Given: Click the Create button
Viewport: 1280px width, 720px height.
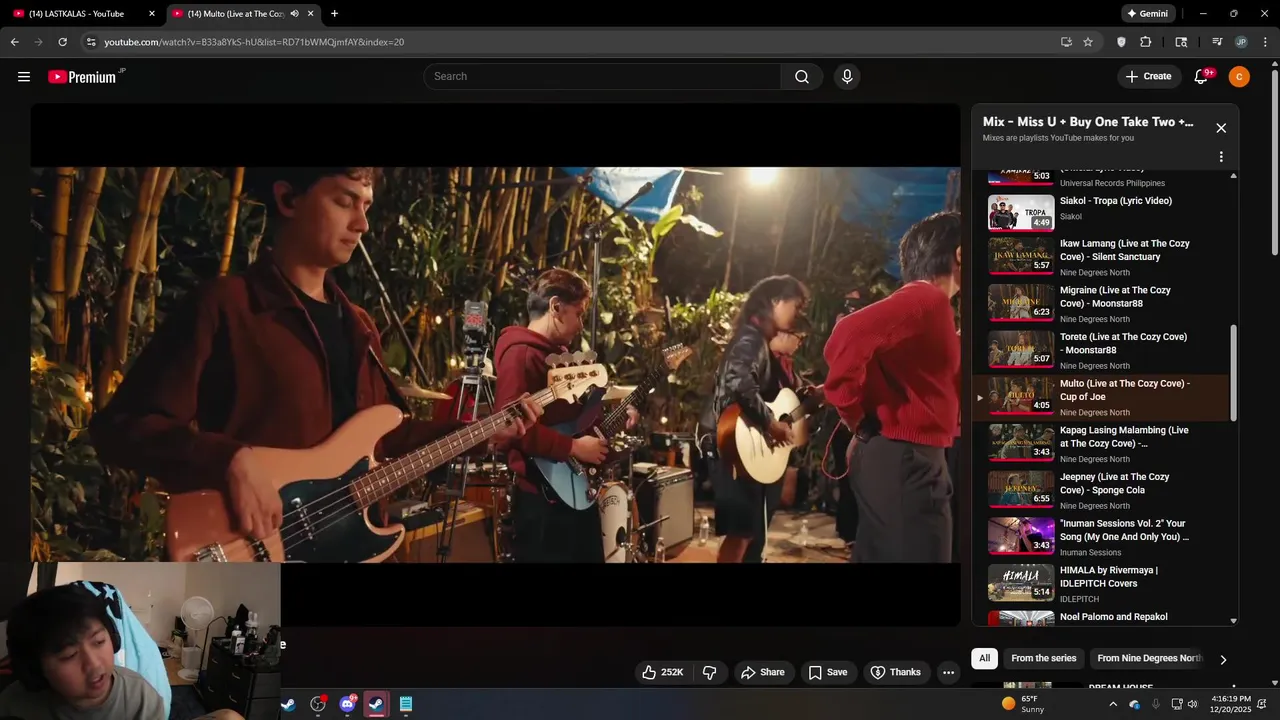Looking at the screenshot, I should point(1148,77).
